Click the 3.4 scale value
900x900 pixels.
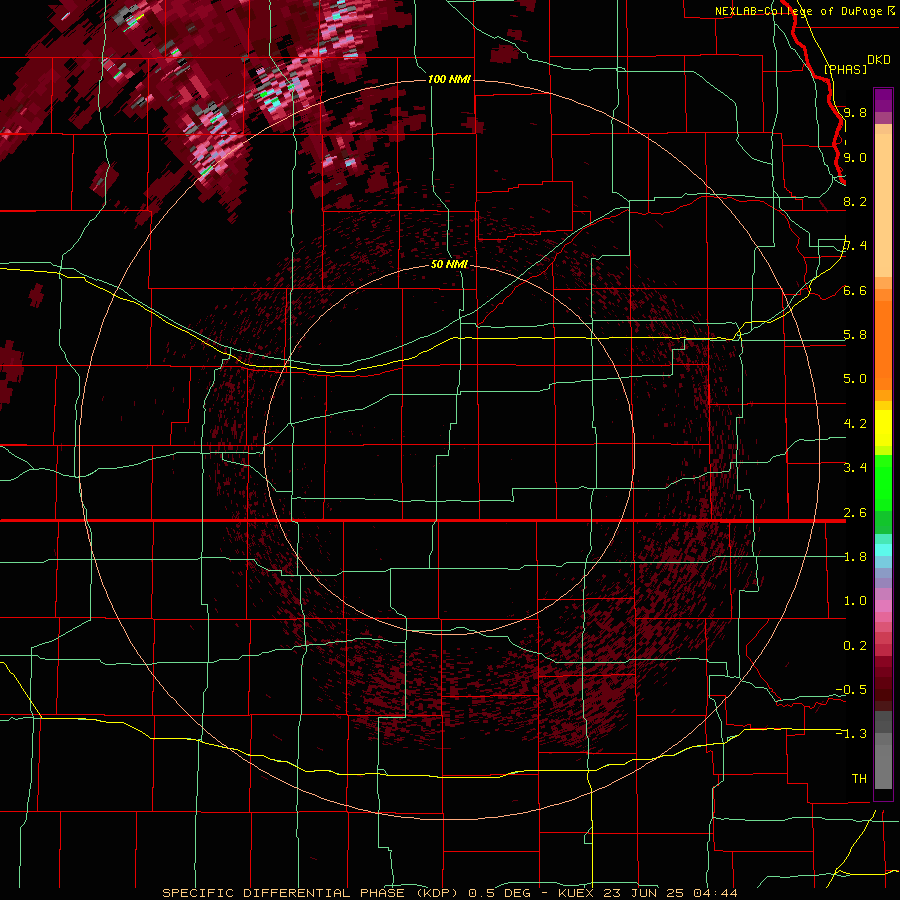855,467
